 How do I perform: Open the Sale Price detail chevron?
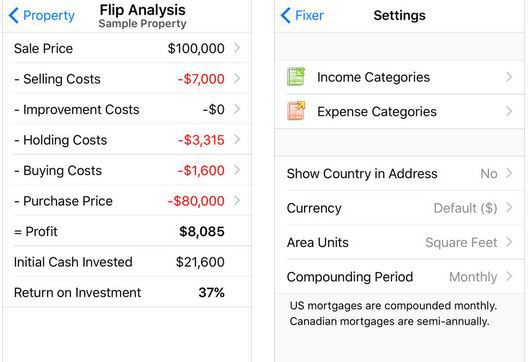pyautogui.click(x=237, y=48)
